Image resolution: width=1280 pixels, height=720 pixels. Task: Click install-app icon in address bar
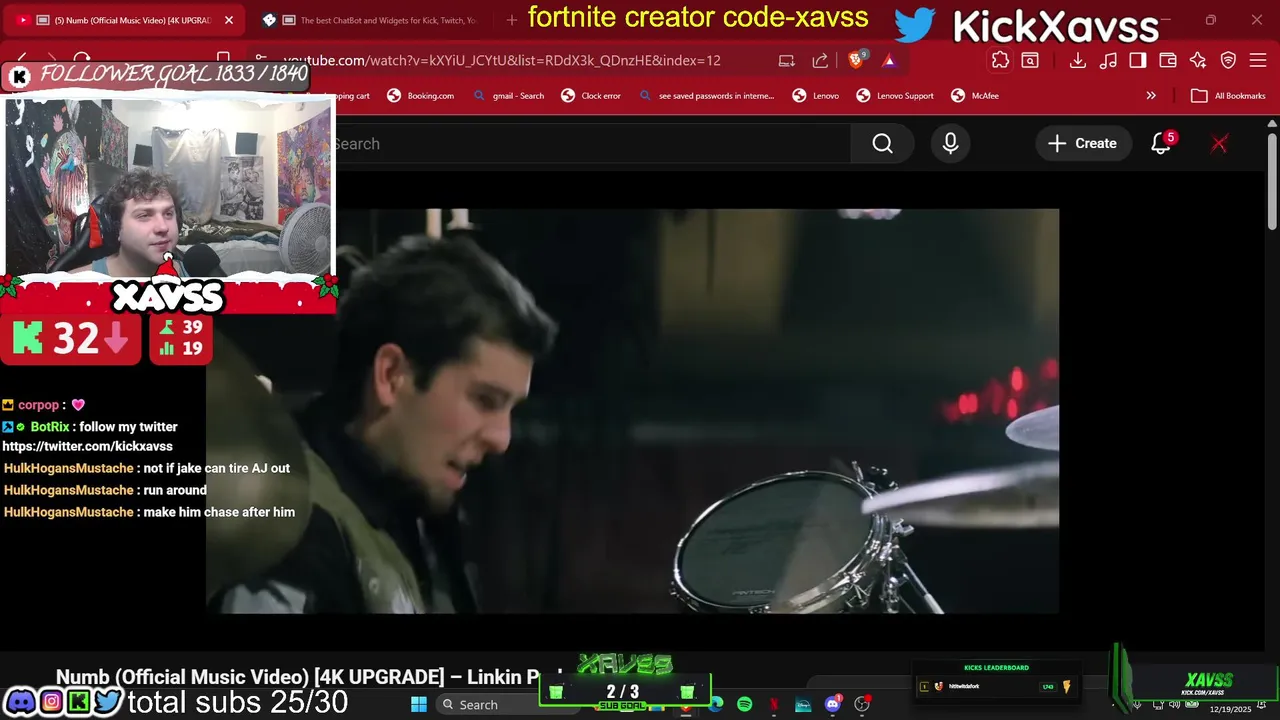click(x=787, y=60)
